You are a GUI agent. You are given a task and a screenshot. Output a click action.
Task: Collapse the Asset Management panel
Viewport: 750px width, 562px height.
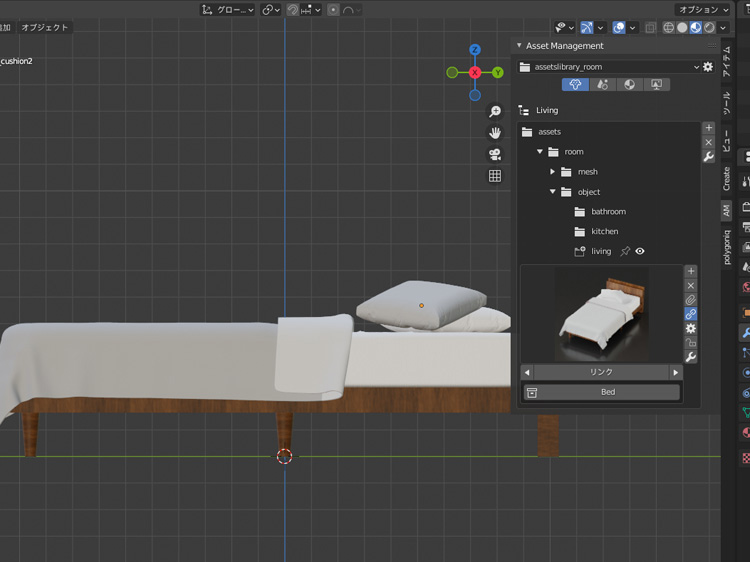[519, 46]
